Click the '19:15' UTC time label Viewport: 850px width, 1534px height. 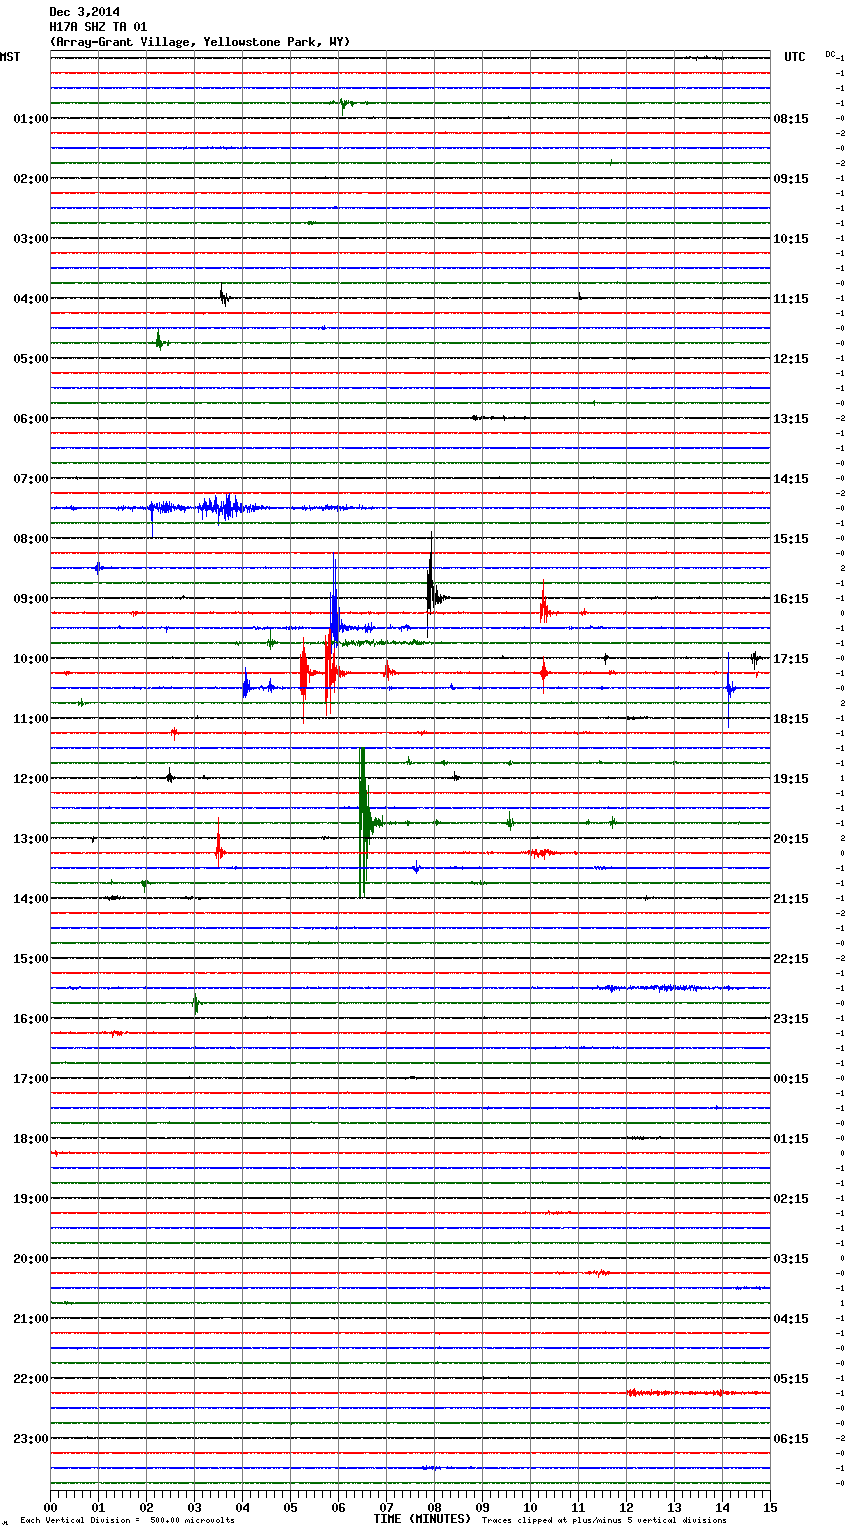click(x=791, y=779)
